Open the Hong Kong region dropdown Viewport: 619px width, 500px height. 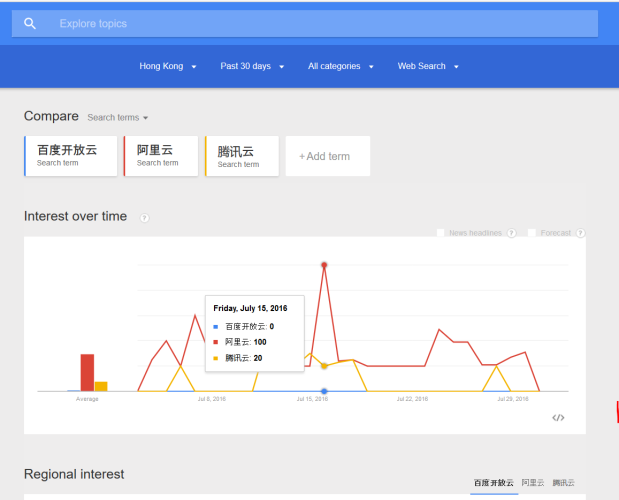tap(168, 66)
